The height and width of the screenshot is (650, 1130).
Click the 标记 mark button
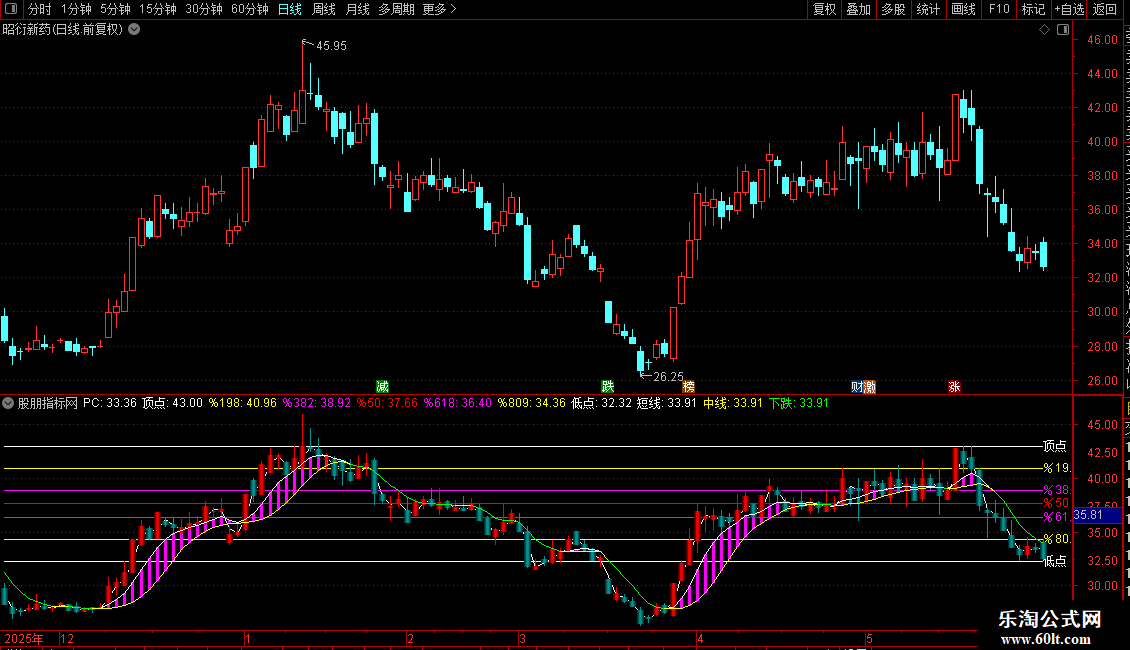coord(1033,9)
